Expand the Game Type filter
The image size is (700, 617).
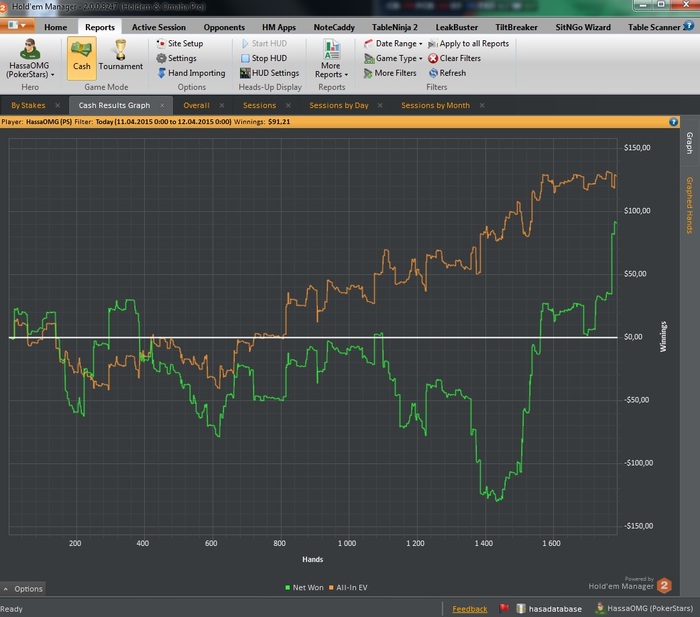[393, 58]
